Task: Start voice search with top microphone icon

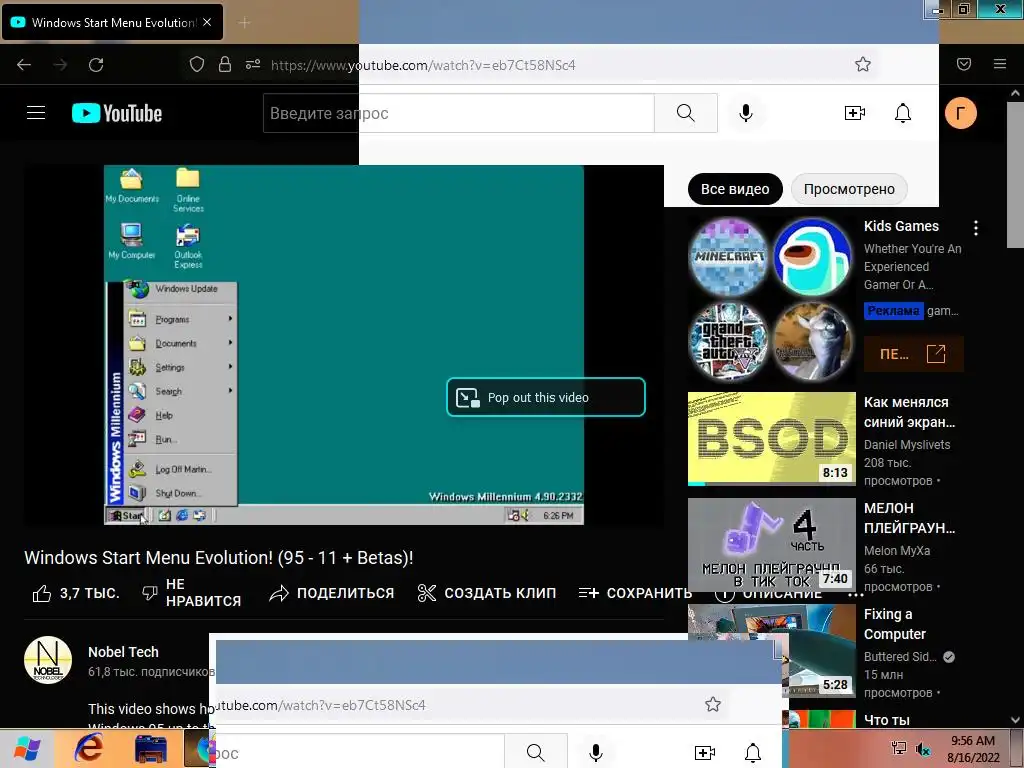Action: 746,113
